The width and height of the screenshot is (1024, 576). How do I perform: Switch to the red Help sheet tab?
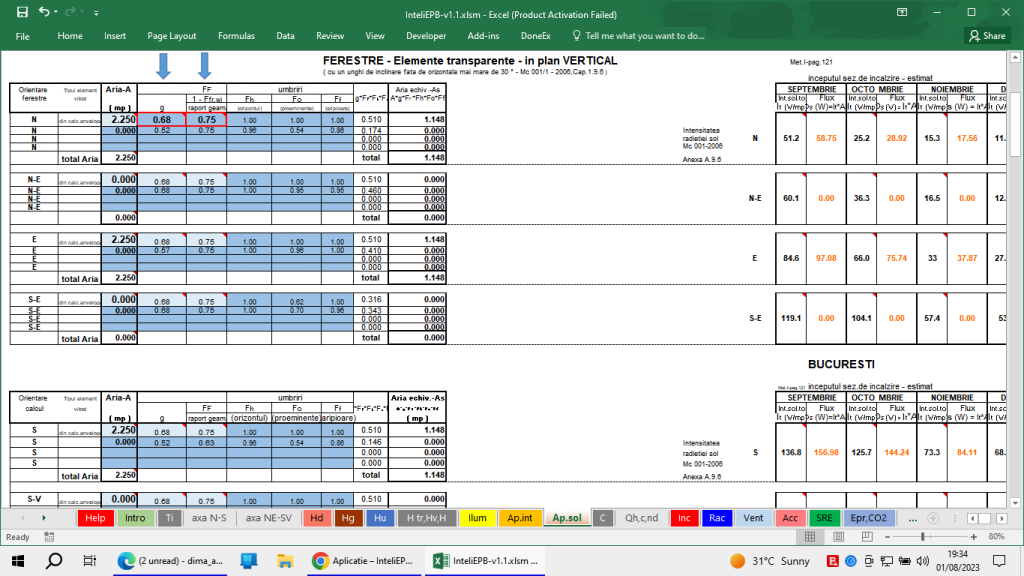click(95, 518)
